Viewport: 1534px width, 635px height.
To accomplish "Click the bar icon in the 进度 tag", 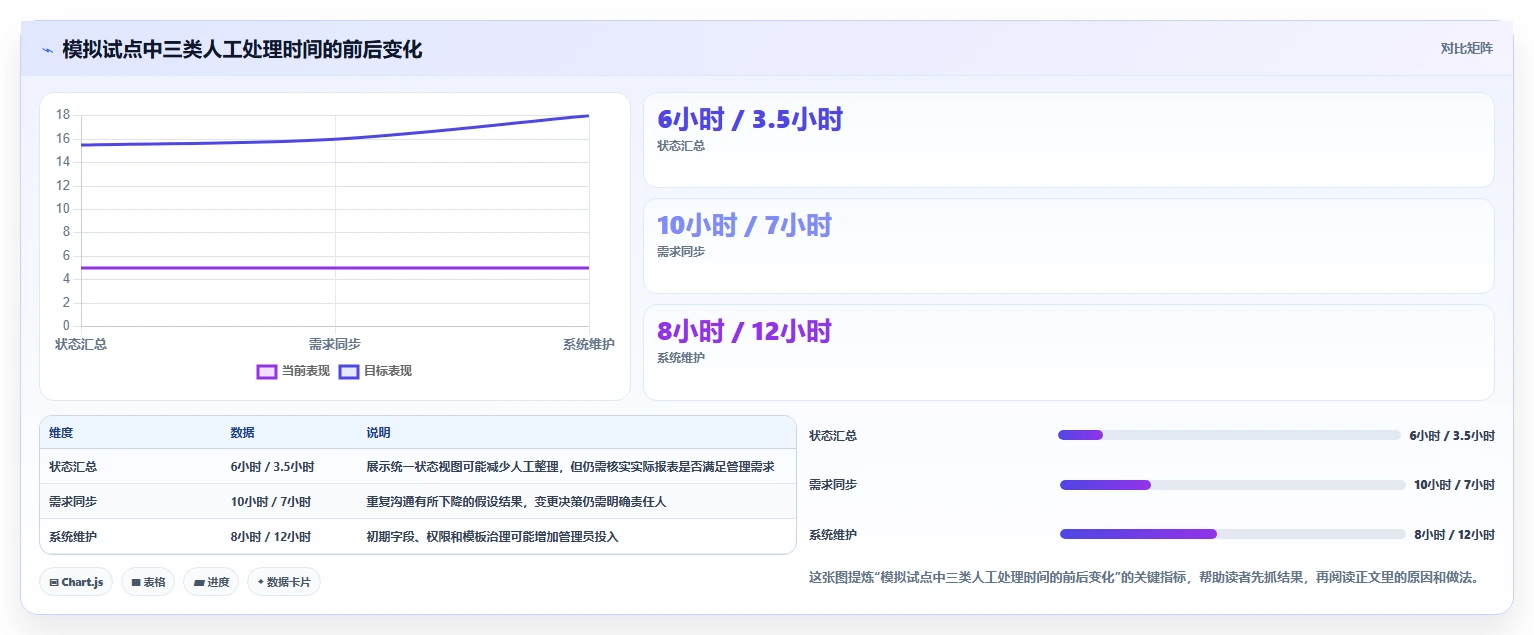I will 199,582.
